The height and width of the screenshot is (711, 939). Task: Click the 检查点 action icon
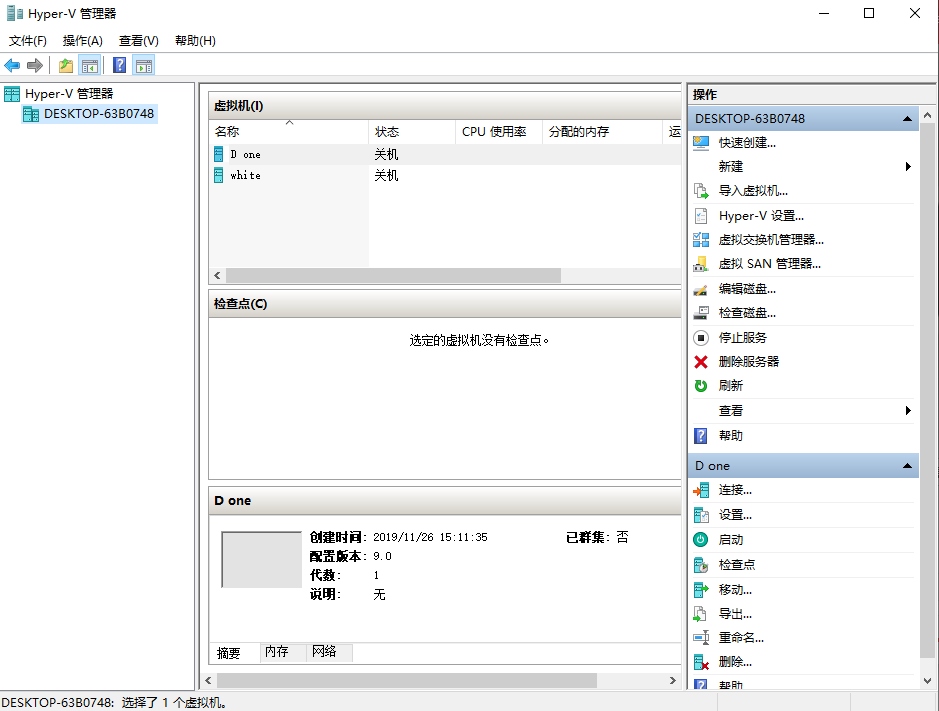pos(701,565)
